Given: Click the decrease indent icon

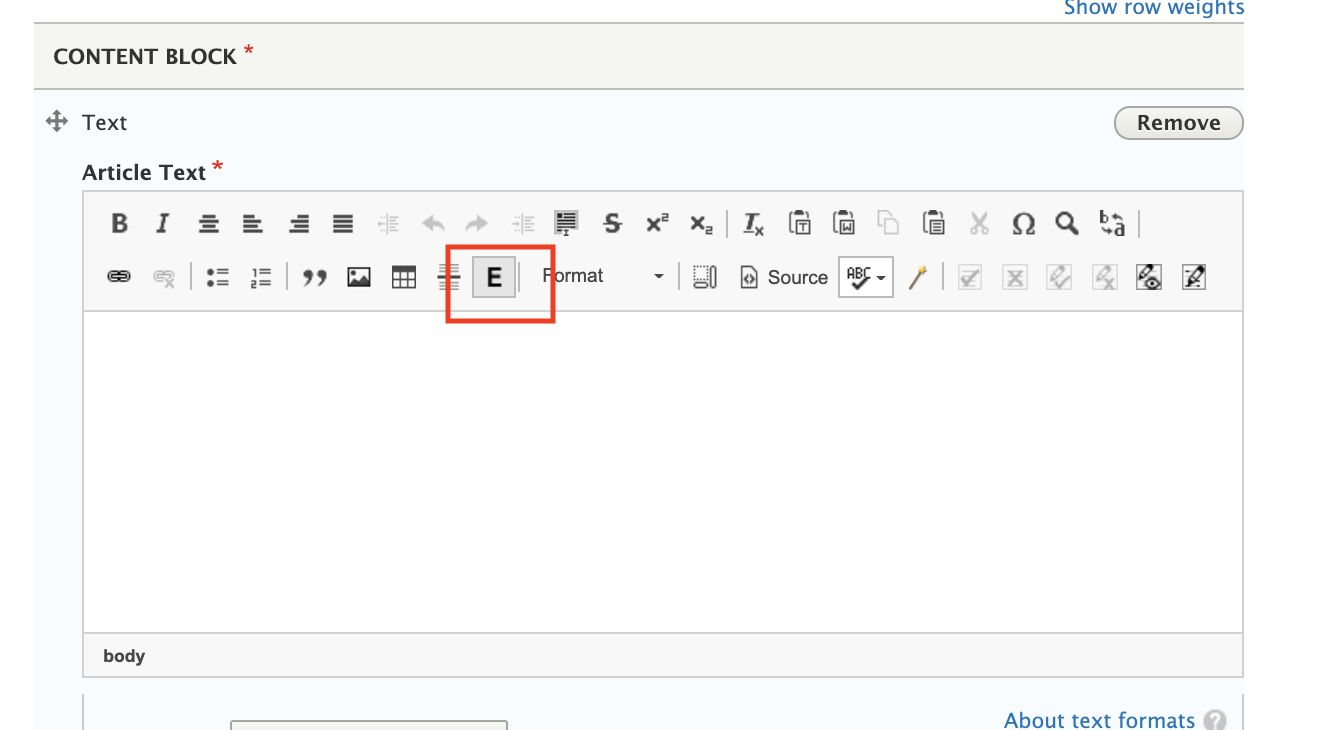Looking at the screenshot, I should click(388, 223).
